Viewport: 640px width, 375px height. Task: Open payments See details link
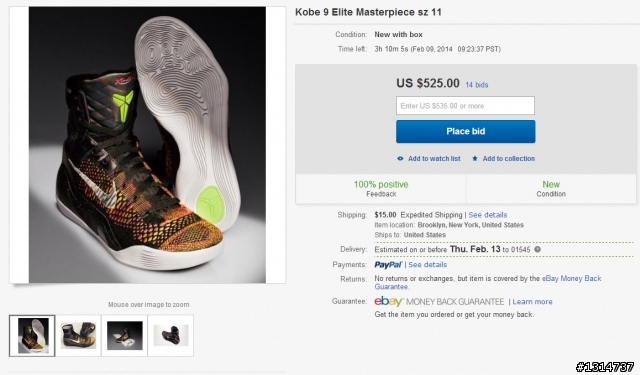point(428,264)
